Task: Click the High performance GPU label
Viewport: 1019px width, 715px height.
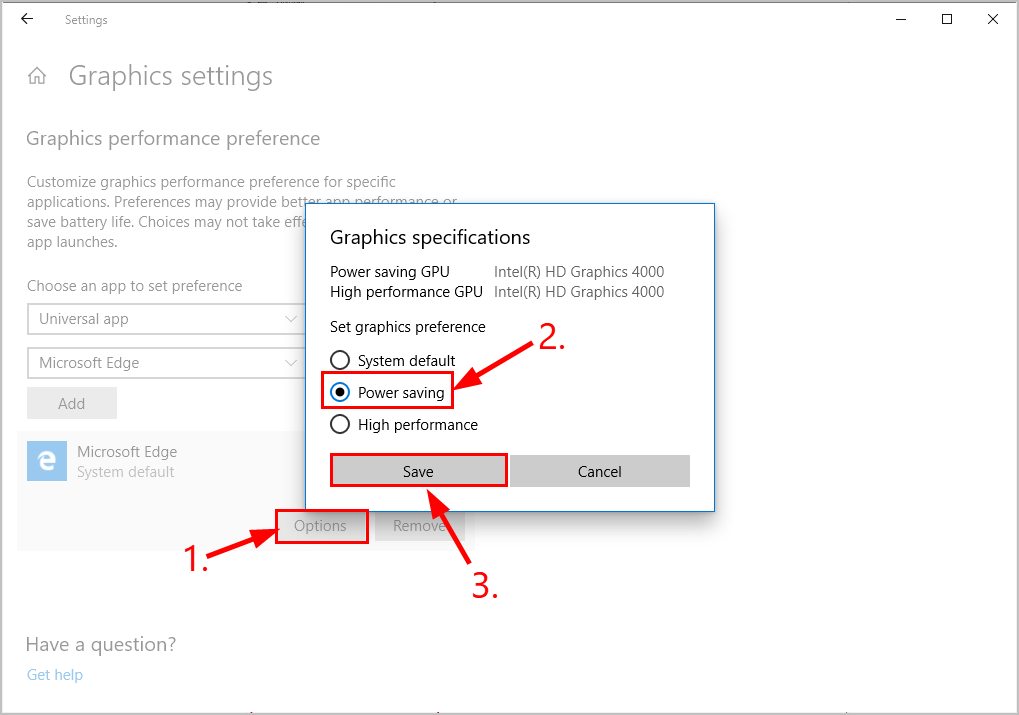Action: click(x=406, y=292)
